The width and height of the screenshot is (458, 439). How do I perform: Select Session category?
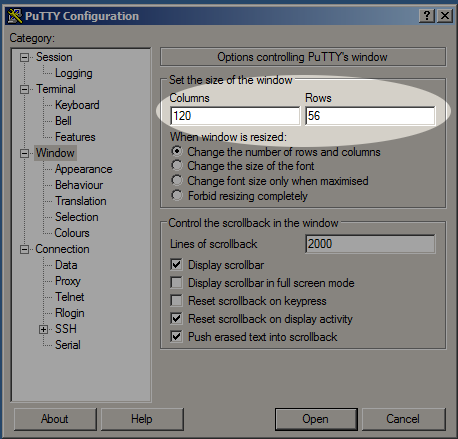point(54,57)
